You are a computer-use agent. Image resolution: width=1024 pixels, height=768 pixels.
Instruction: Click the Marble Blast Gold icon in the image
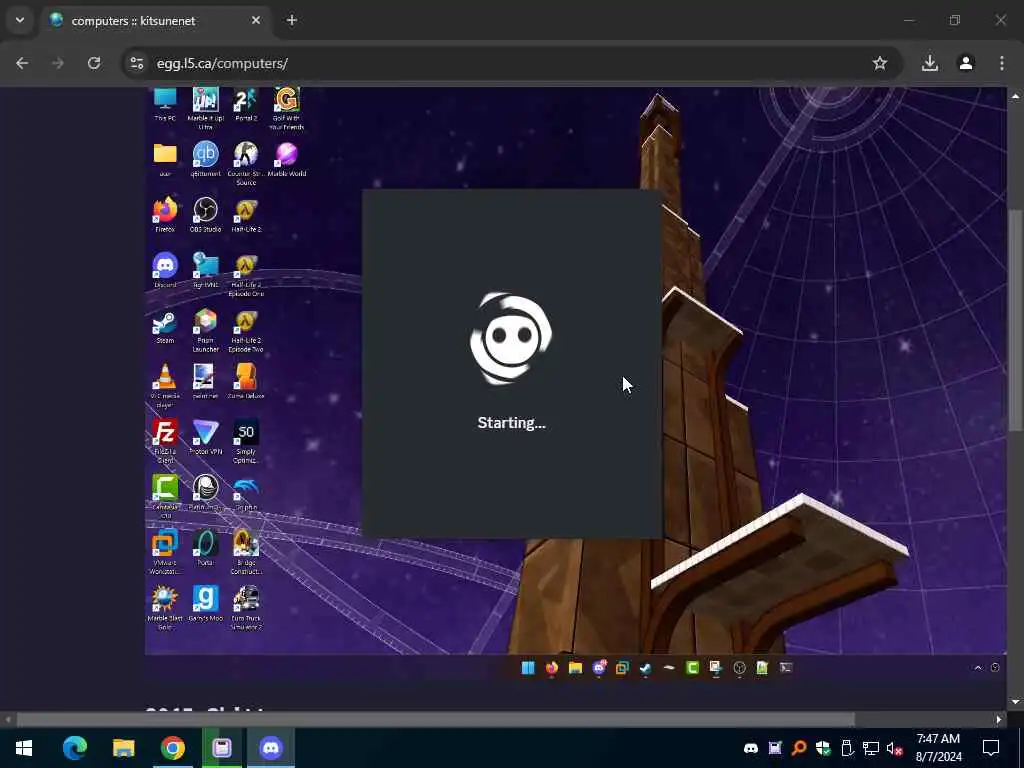(x=165, y=607)
